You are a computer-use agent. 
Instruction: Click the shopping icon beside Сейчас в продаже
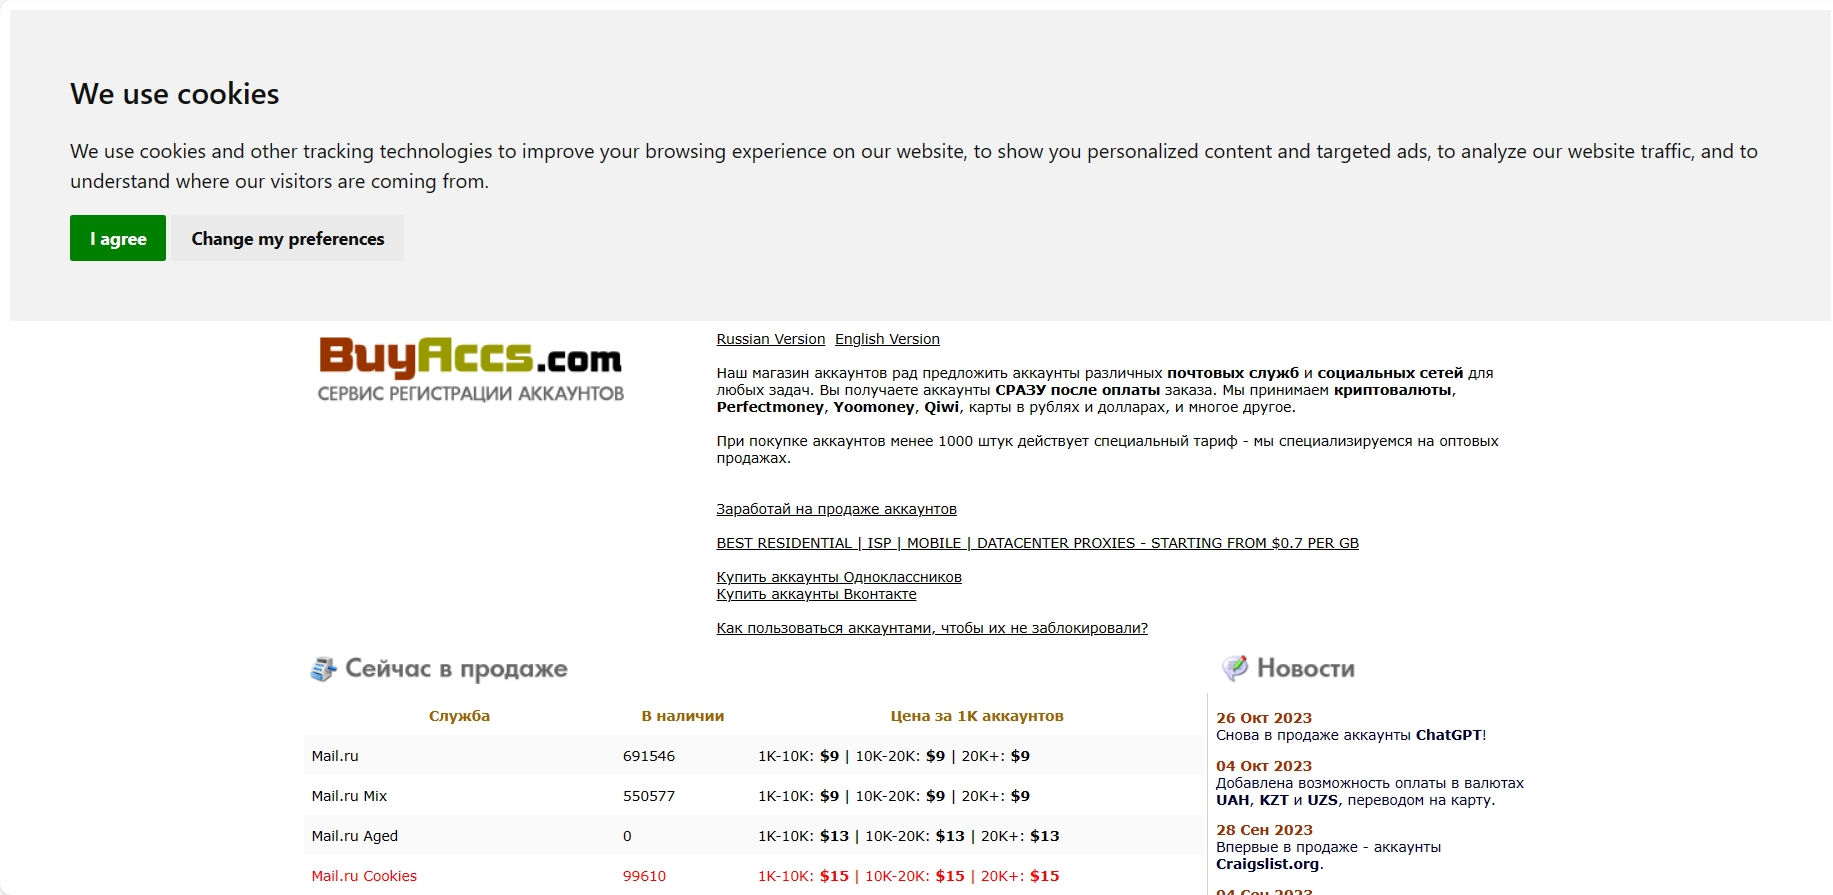click(x=323, y=669)
